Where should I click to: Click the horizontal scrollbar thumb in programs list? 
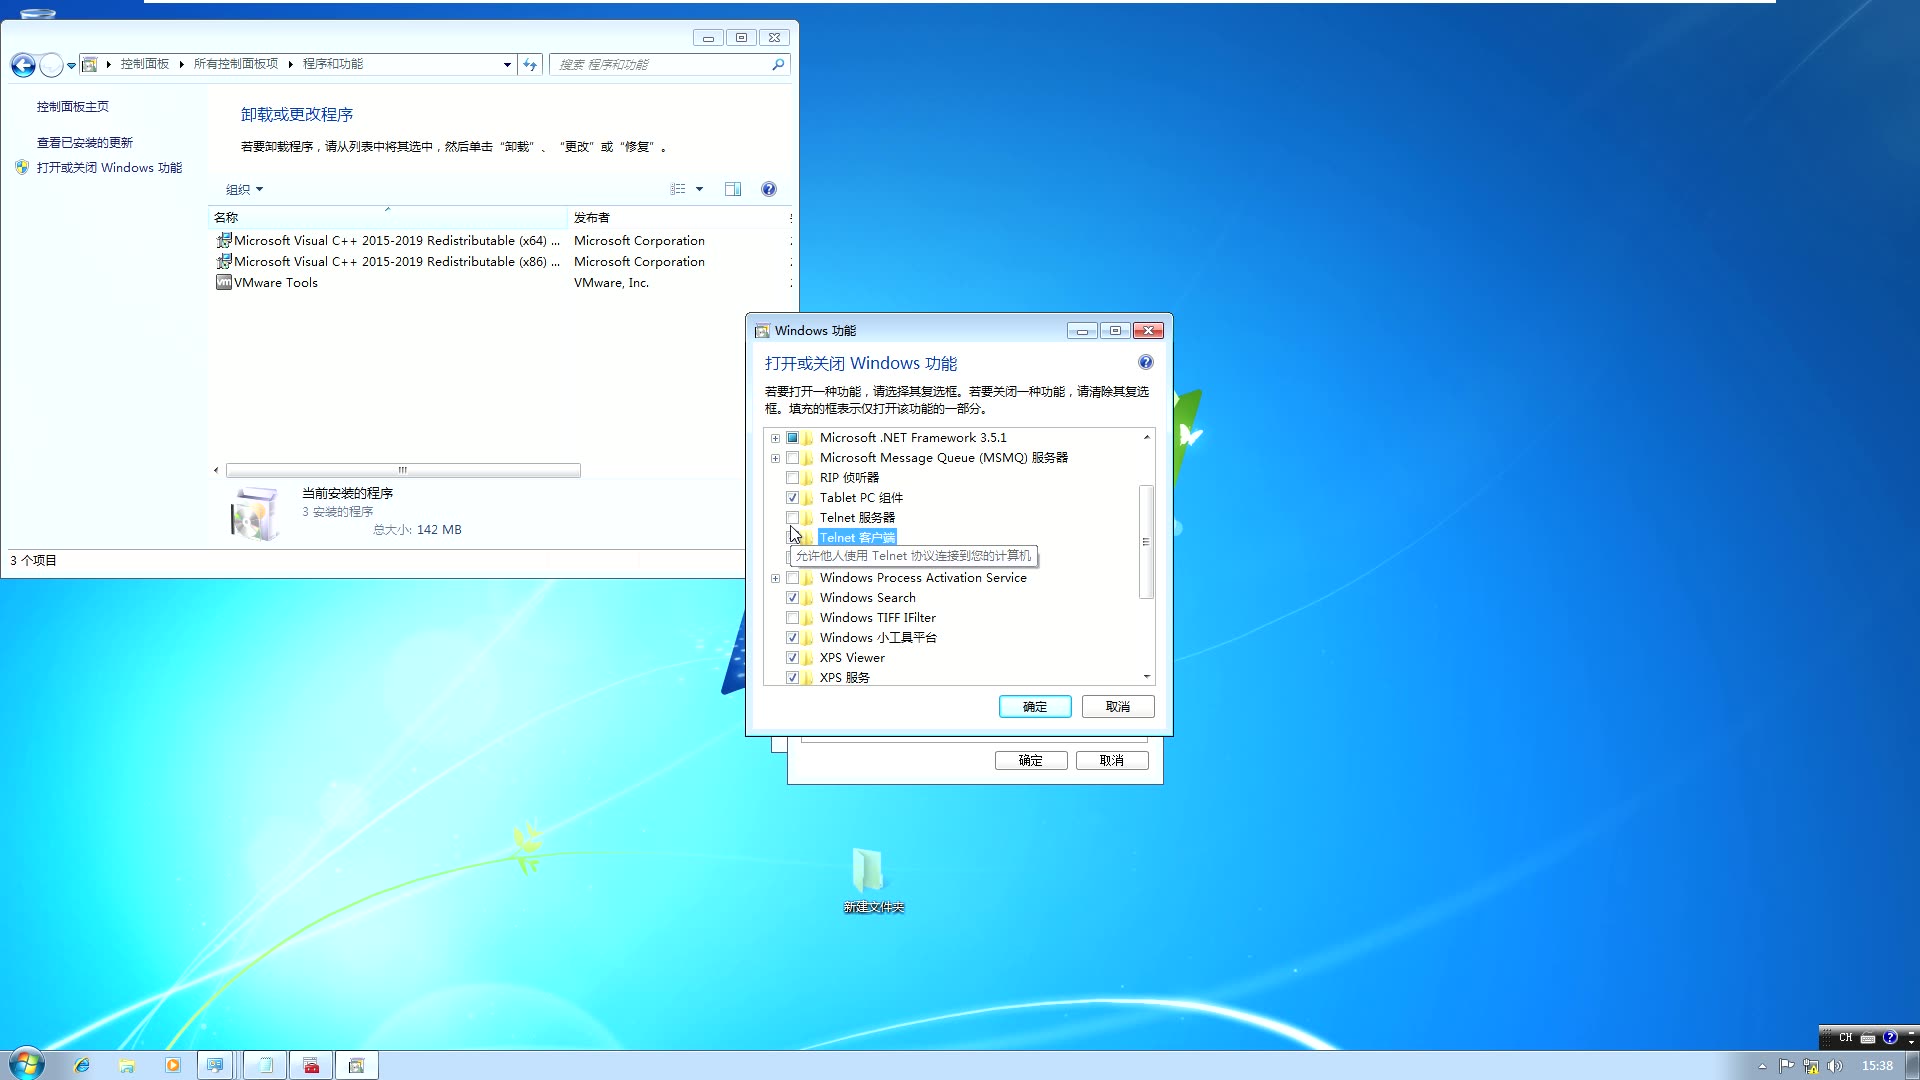click(x=403, y=470)
